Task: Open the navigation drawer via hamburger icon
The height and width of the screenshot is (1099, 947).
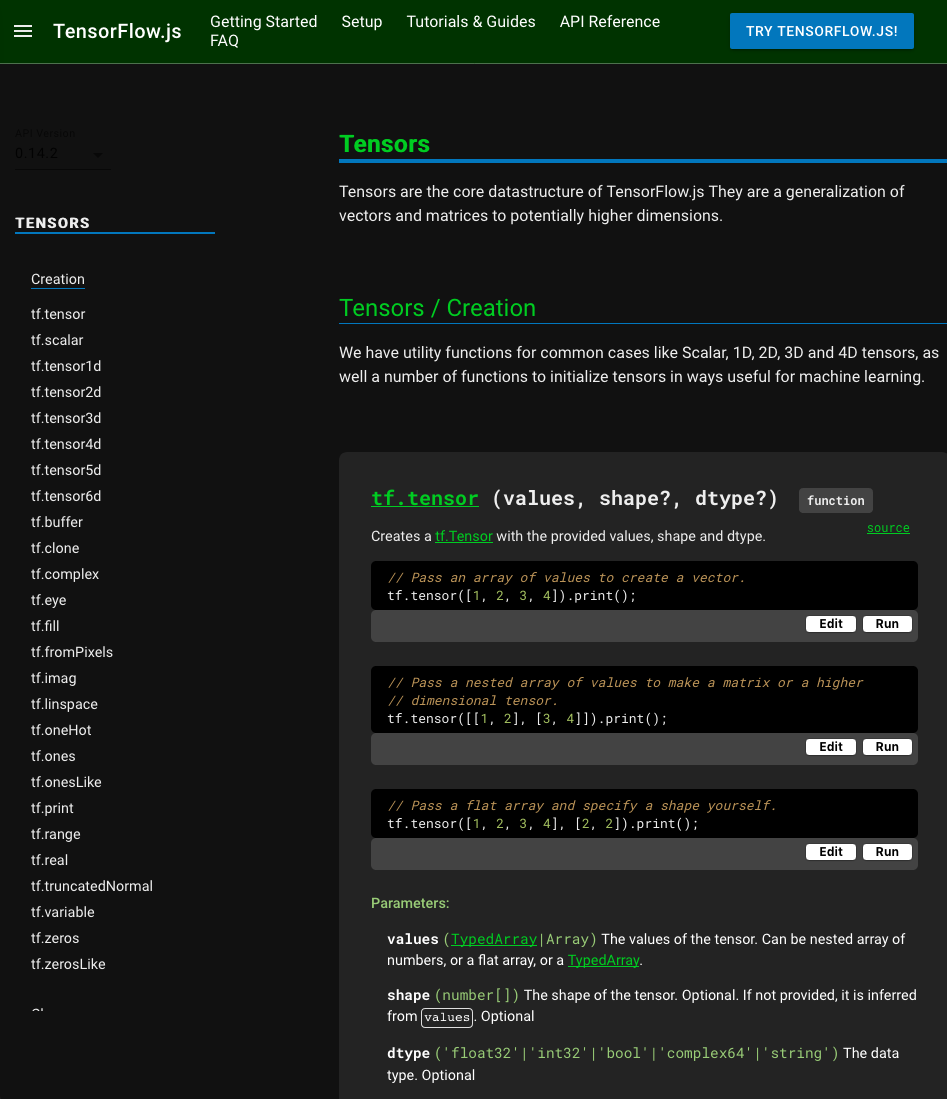Action: tap(24, 30)
